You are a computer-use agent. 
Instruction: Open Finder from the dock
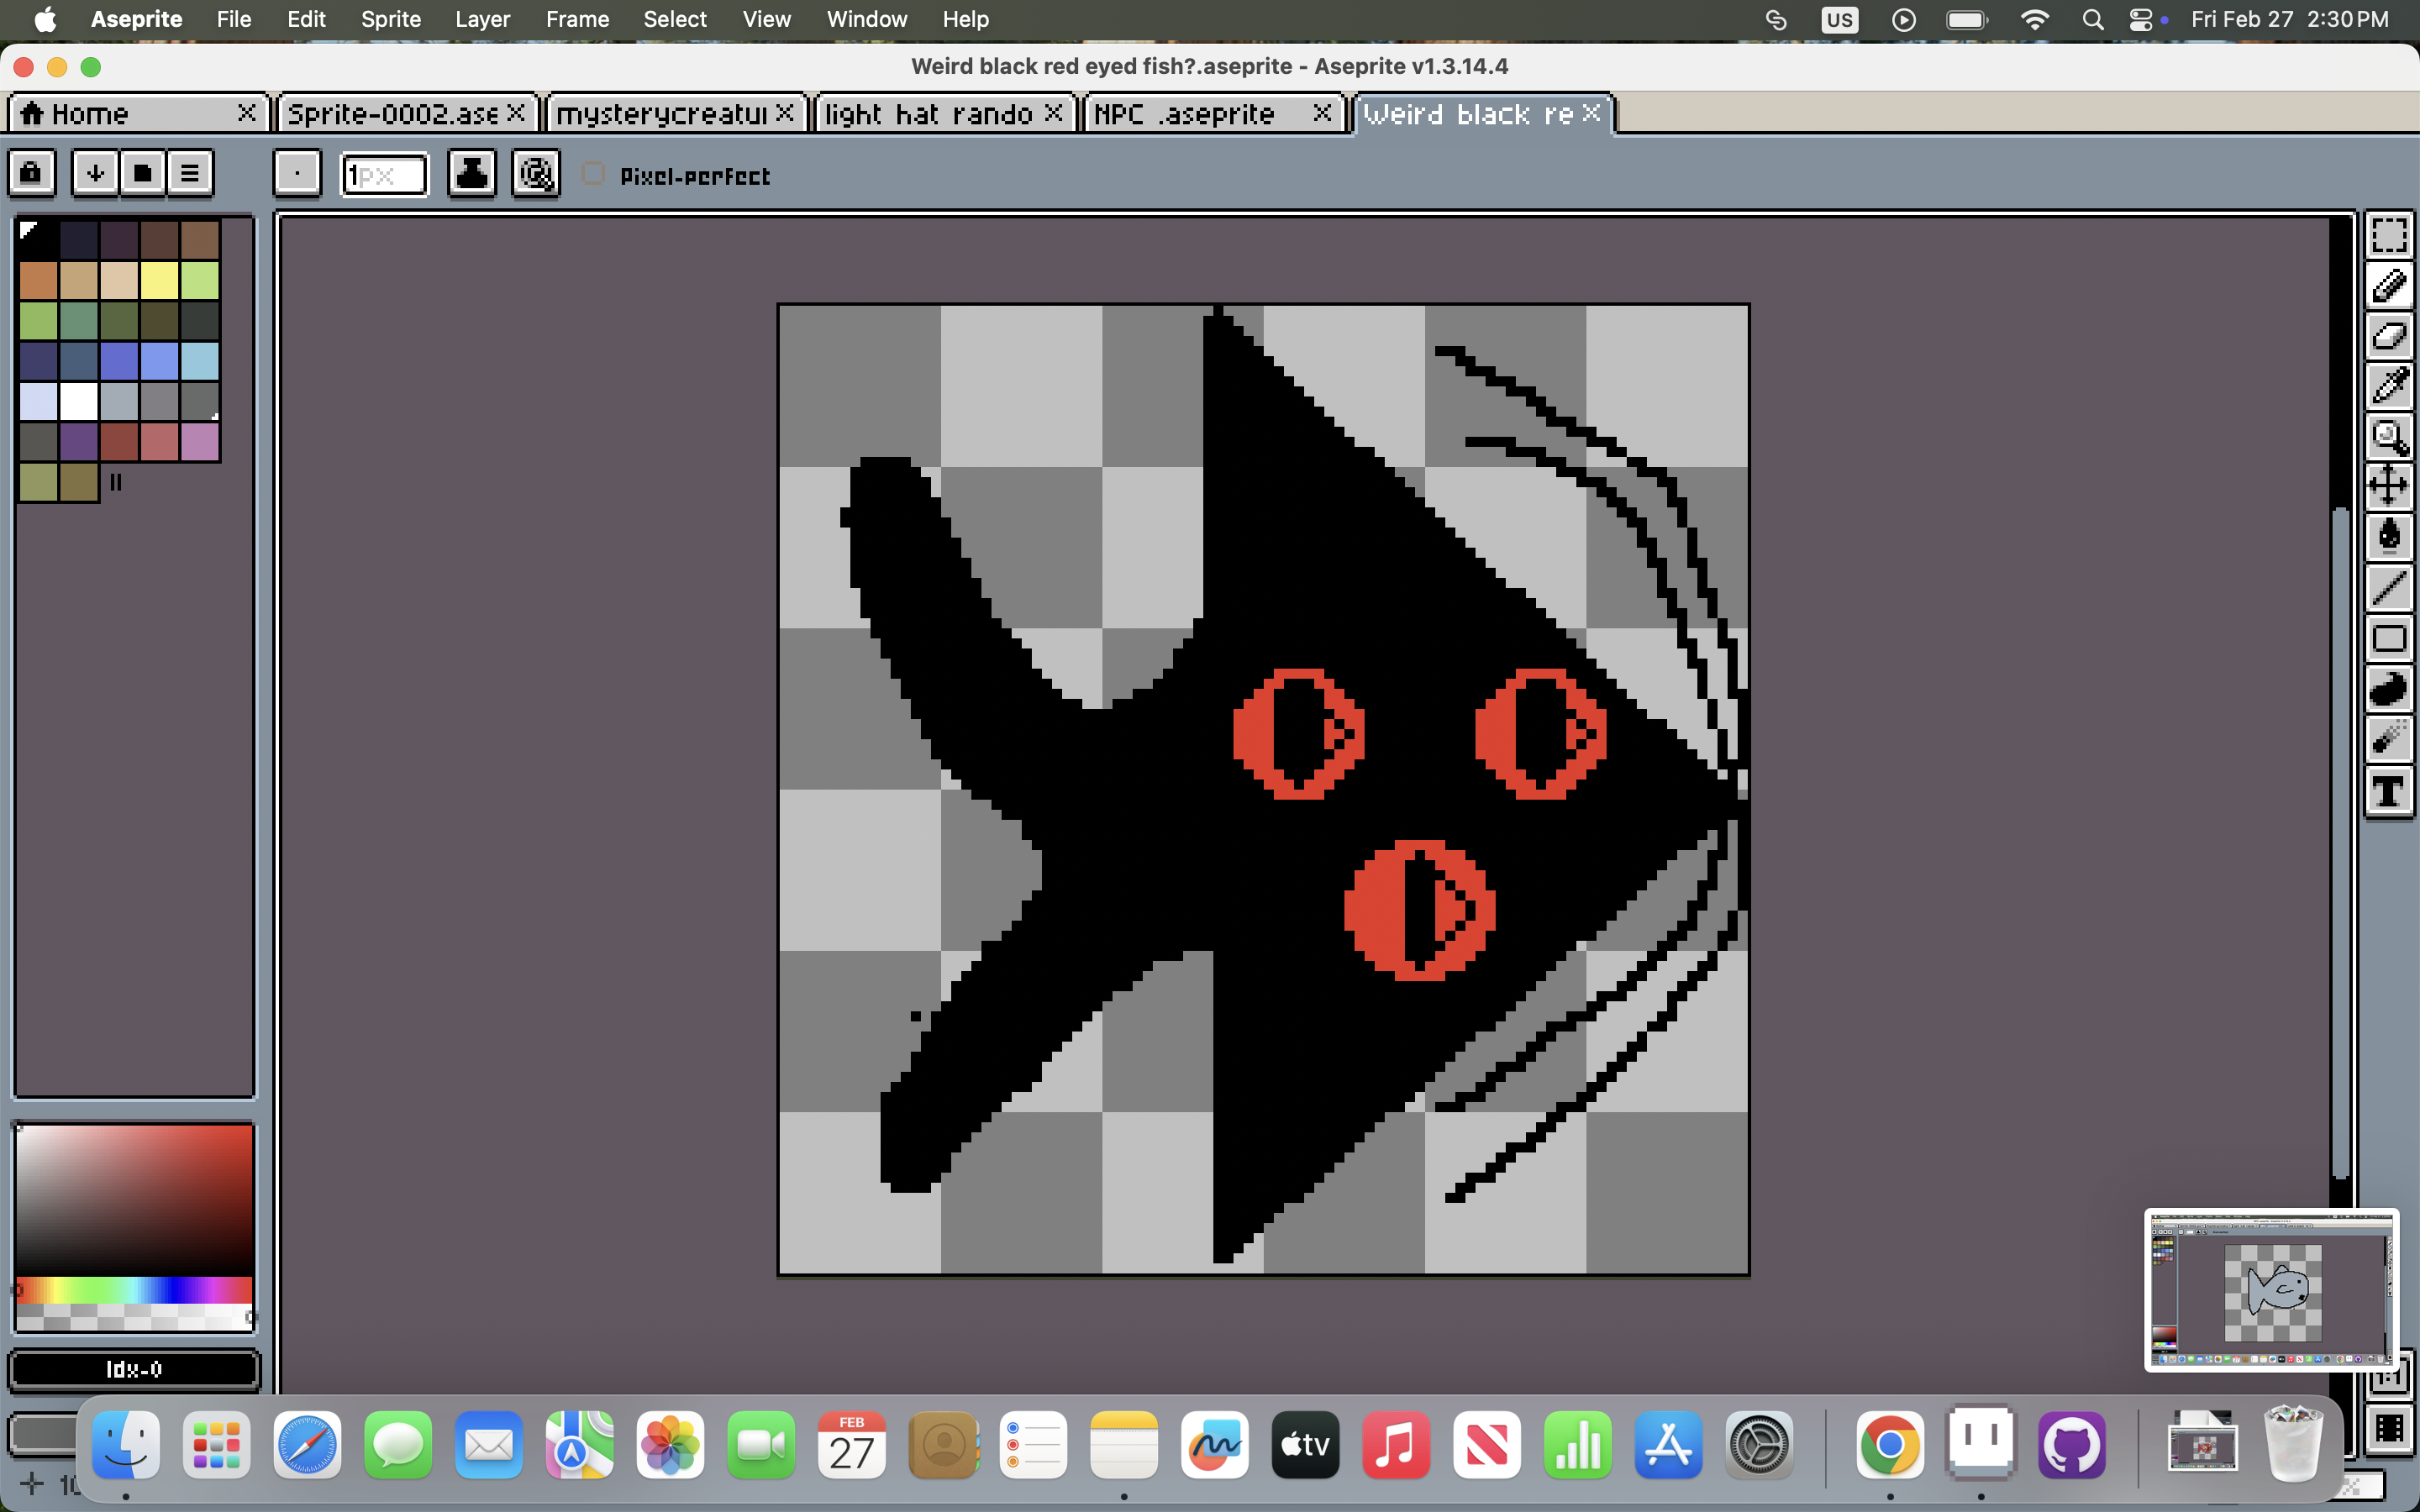pos(126,1445)
